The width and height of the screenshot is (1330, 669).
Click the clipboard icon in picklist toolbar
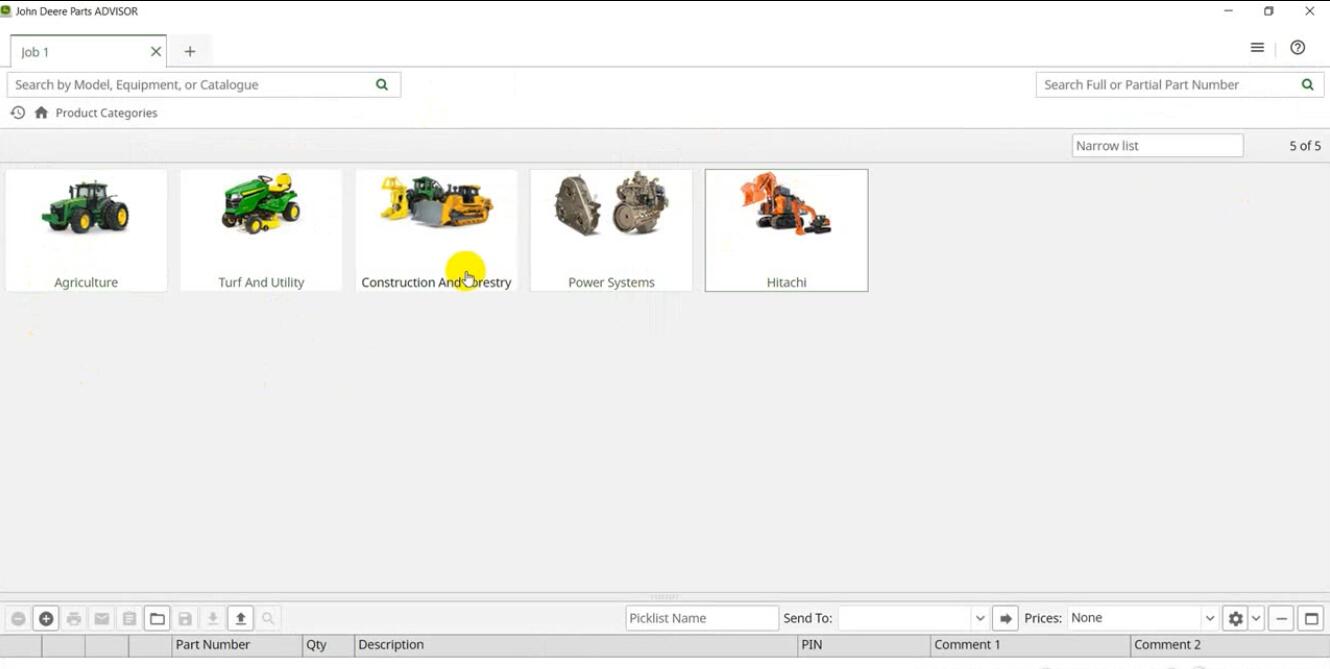pos(130,619)
